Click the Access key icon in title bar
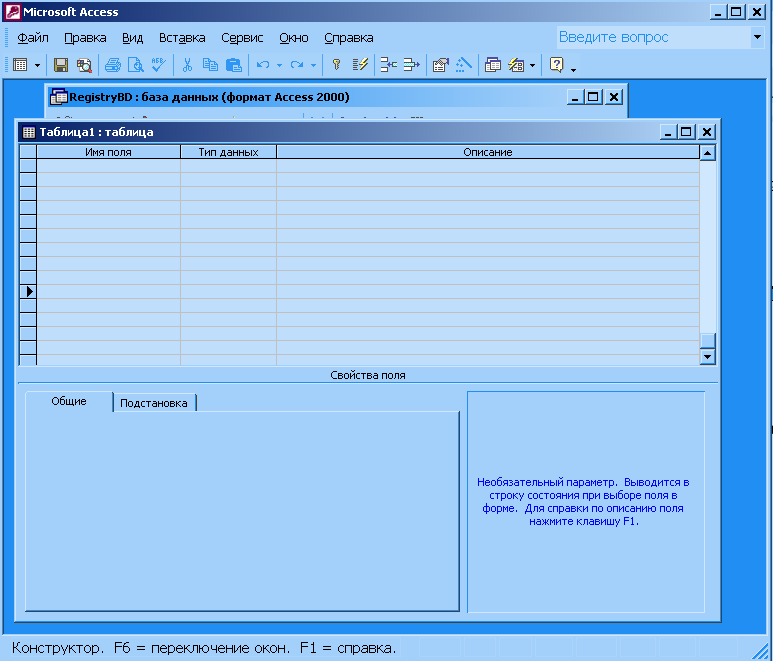 [x=12, y=12]
